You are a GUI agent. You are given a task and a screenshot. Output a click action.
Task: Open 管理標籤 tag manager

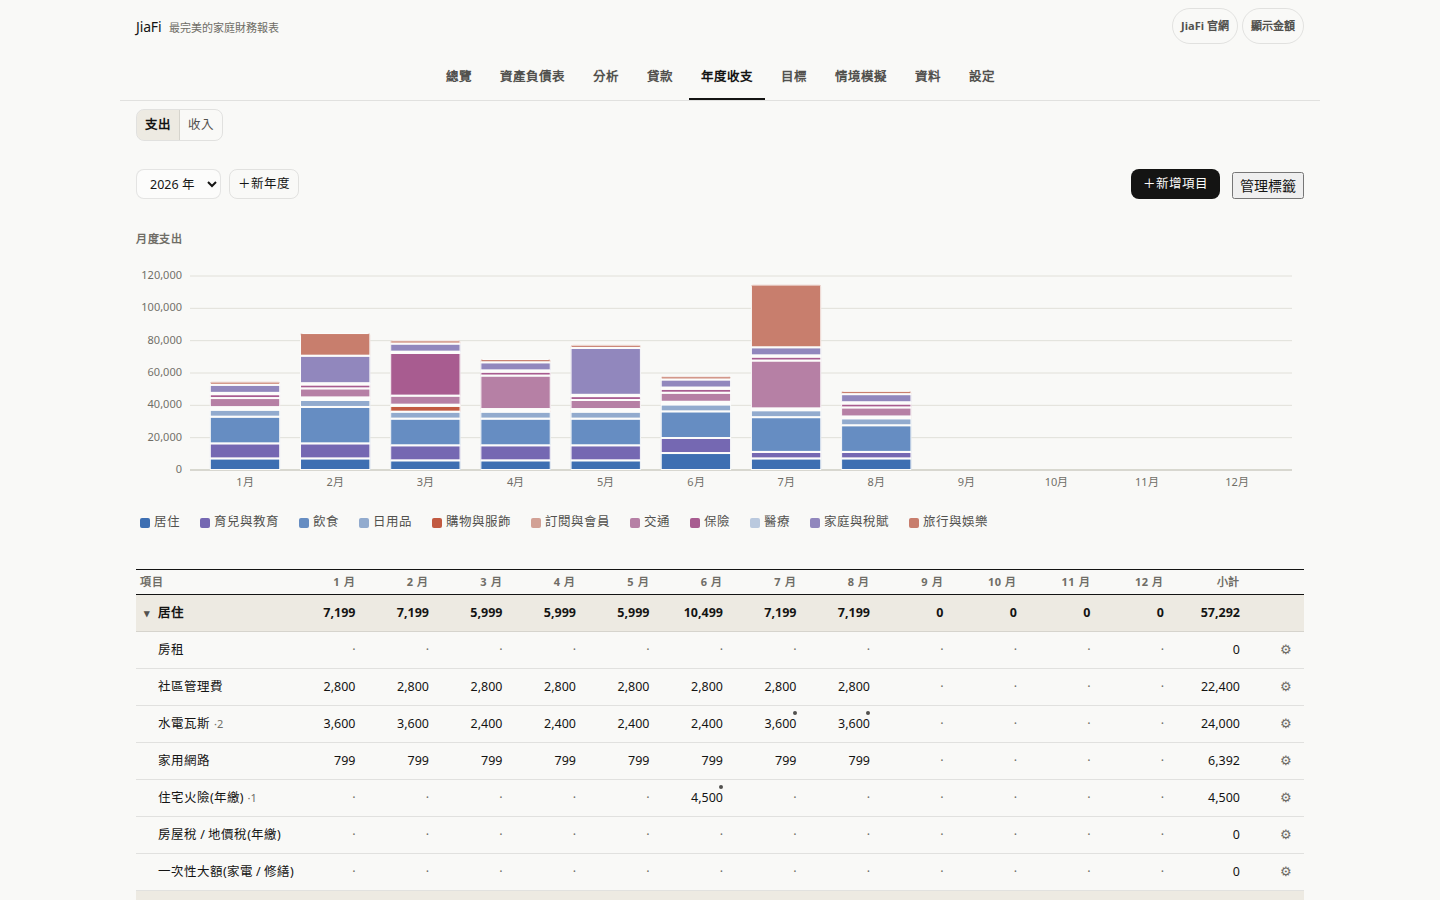point(1268,186)
